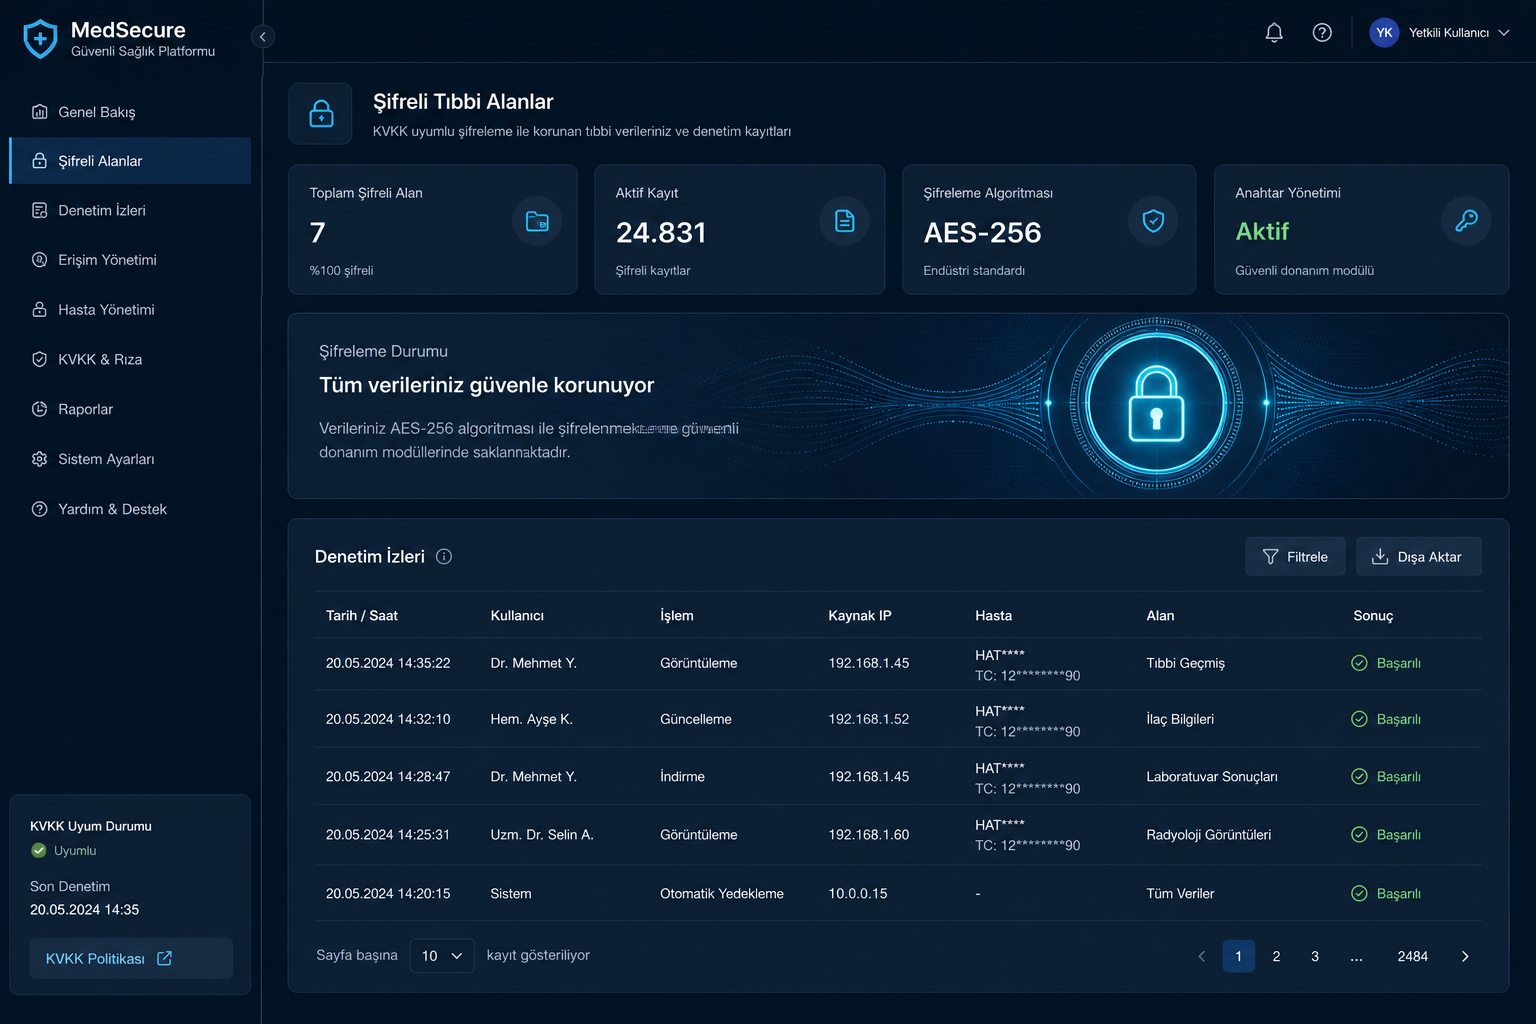Viewport: 1536px width, 1024px height.
Task: Open Yardım & Destek in the sidebar
Action: coord(130,510)
